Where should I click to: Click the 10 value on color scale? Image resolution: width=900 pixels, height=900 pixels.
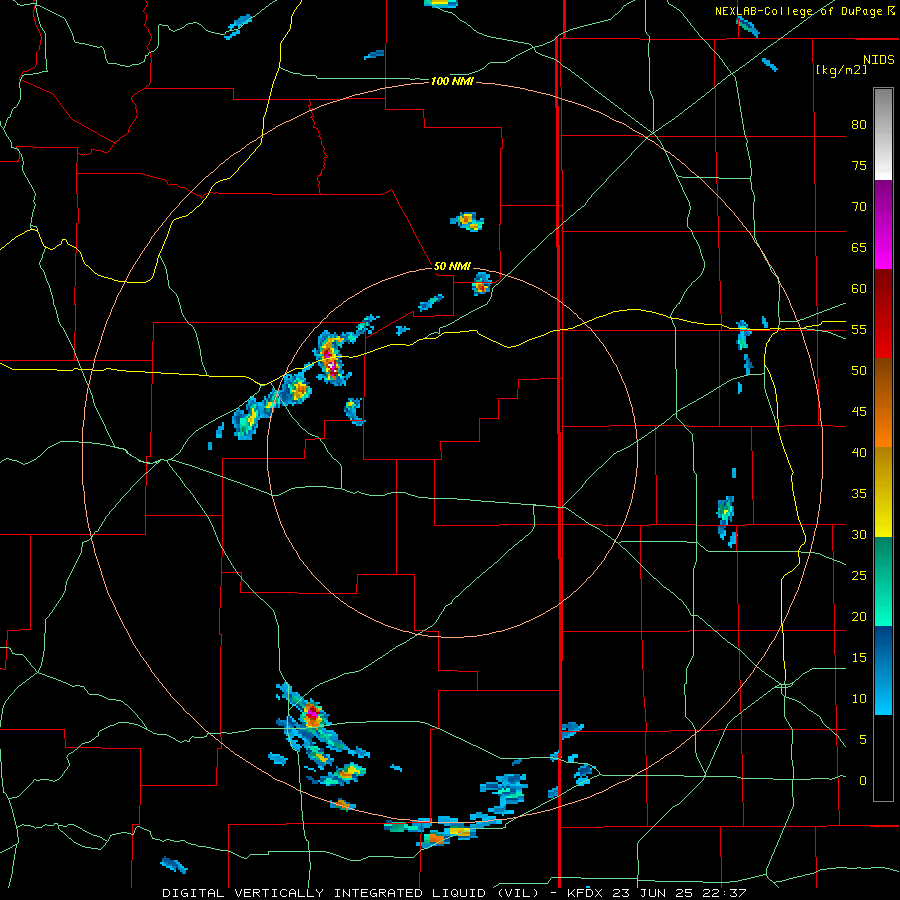(x=859, y=699)
